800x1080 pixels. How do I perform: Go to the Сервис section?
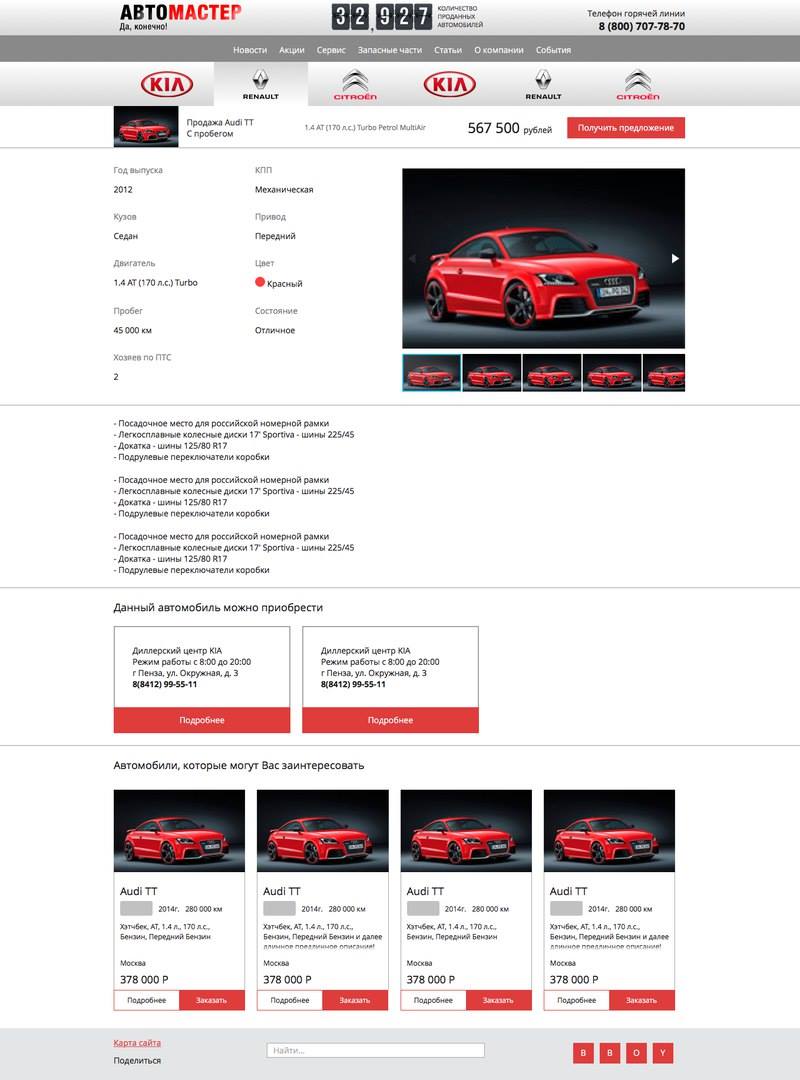click(331, 50)
